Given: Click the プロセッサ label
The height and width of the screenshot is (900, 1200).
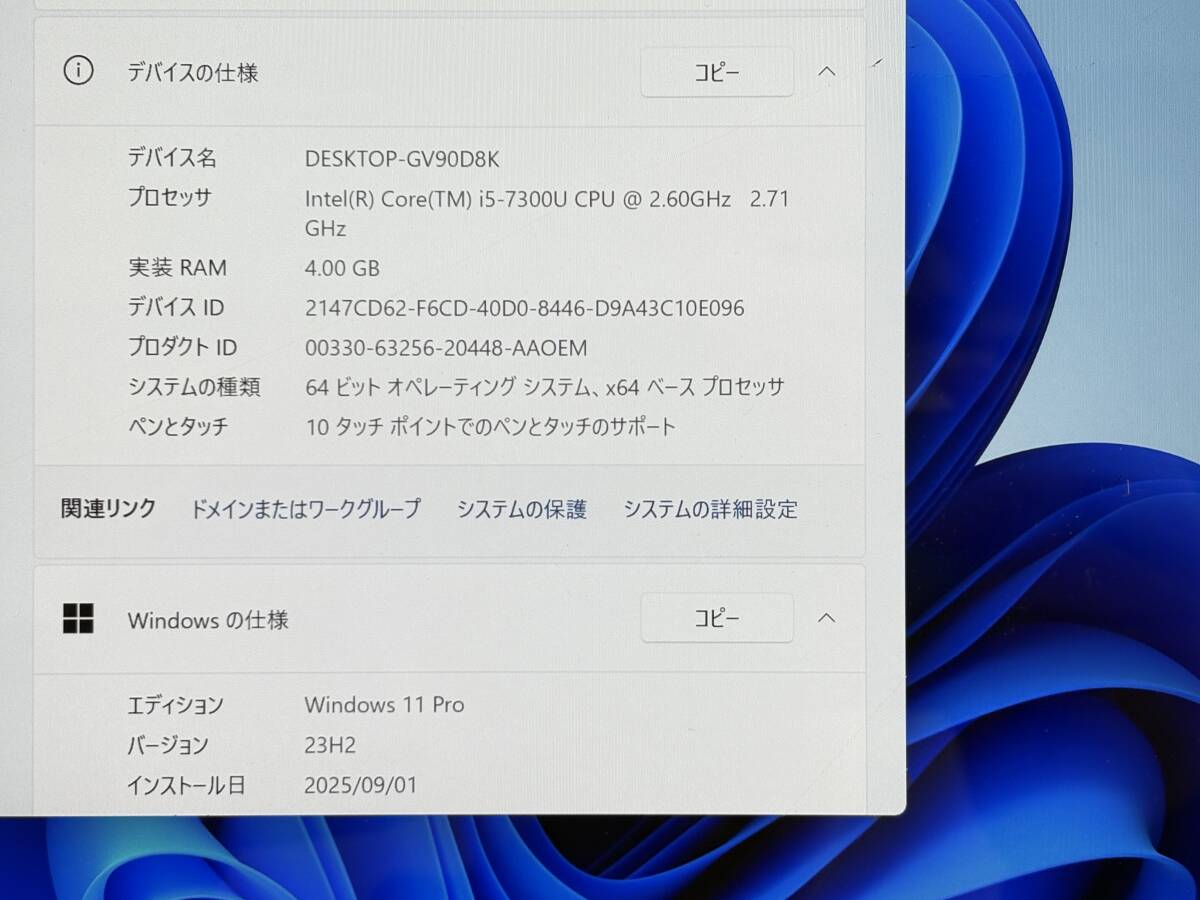Looking at the screenshot, I should pyautogui.click(x=169, y=197).
